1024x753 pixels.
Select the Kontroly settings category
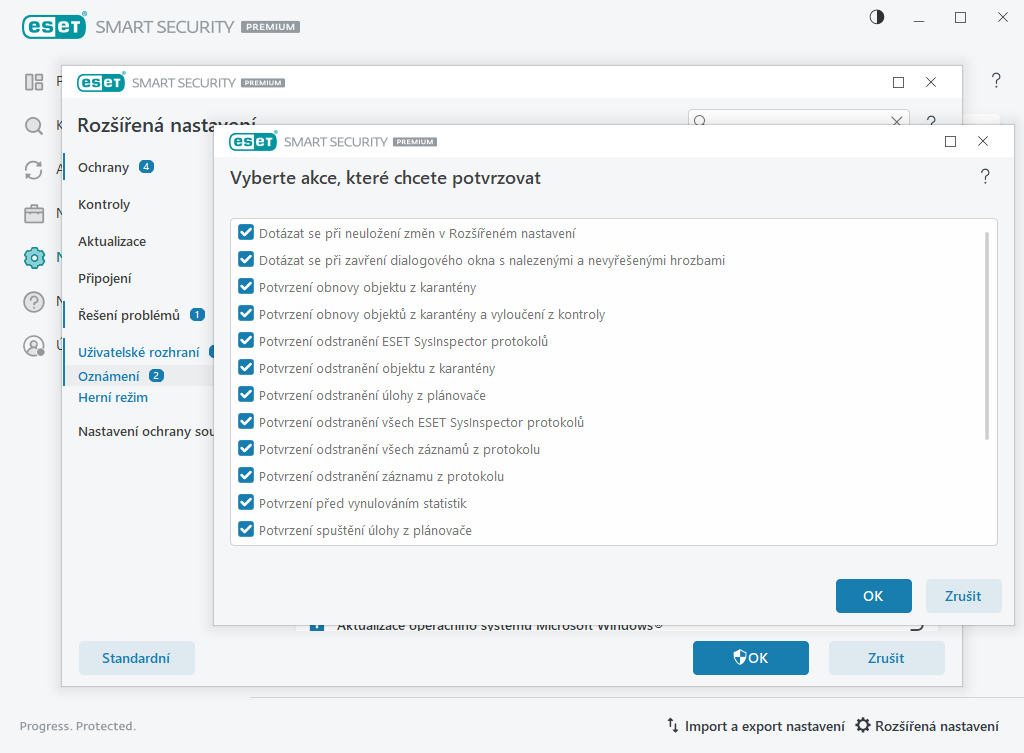(x=104, y=204)
